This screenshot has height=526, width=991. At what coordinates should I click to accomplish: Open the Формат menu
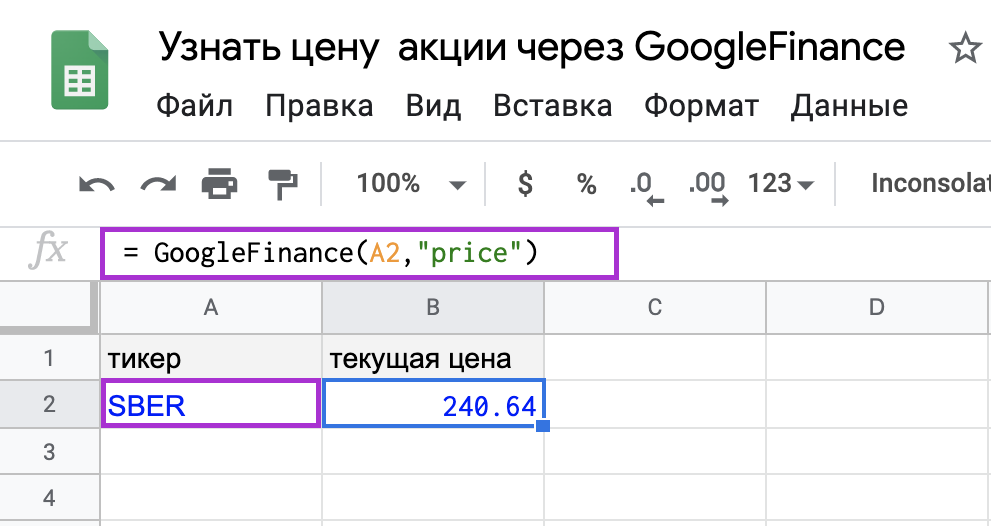pyautogui.click(x=701, y=105)
